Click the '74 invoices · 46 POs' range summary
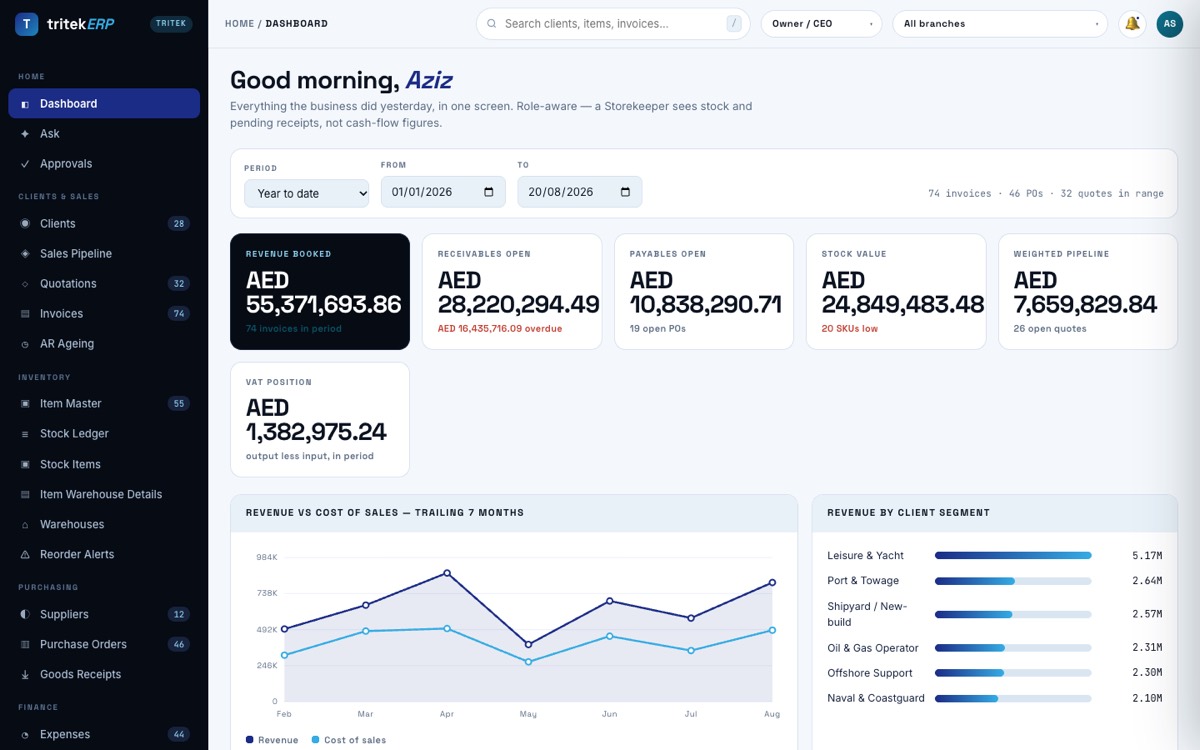Screen dimensions: 1200x750 point(1046,194)
